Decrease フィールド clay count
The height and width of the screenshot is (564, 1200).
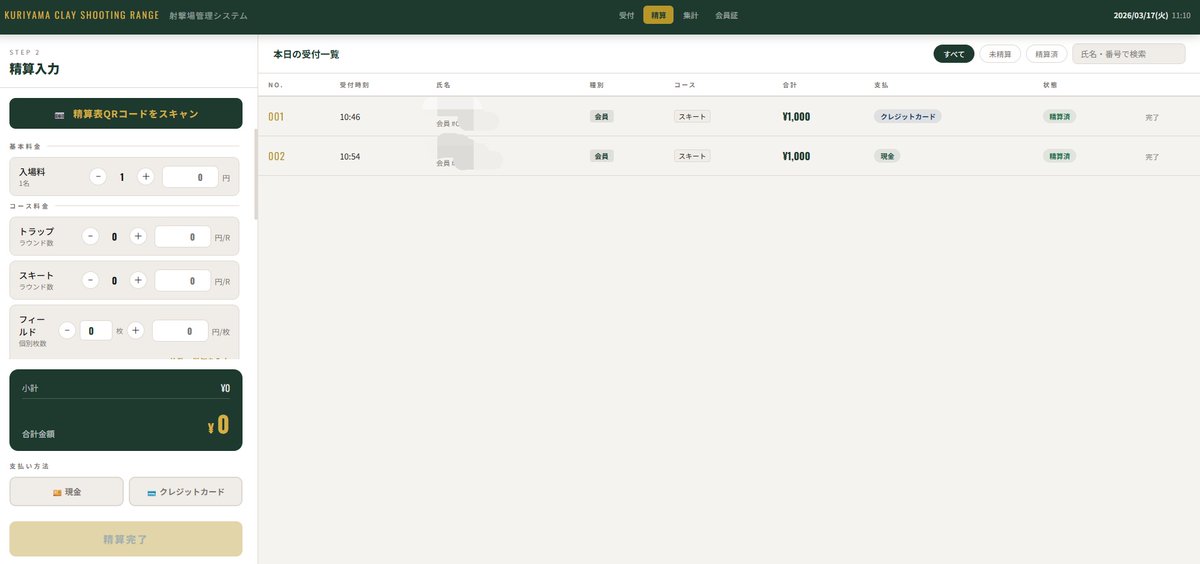point(67,330)
